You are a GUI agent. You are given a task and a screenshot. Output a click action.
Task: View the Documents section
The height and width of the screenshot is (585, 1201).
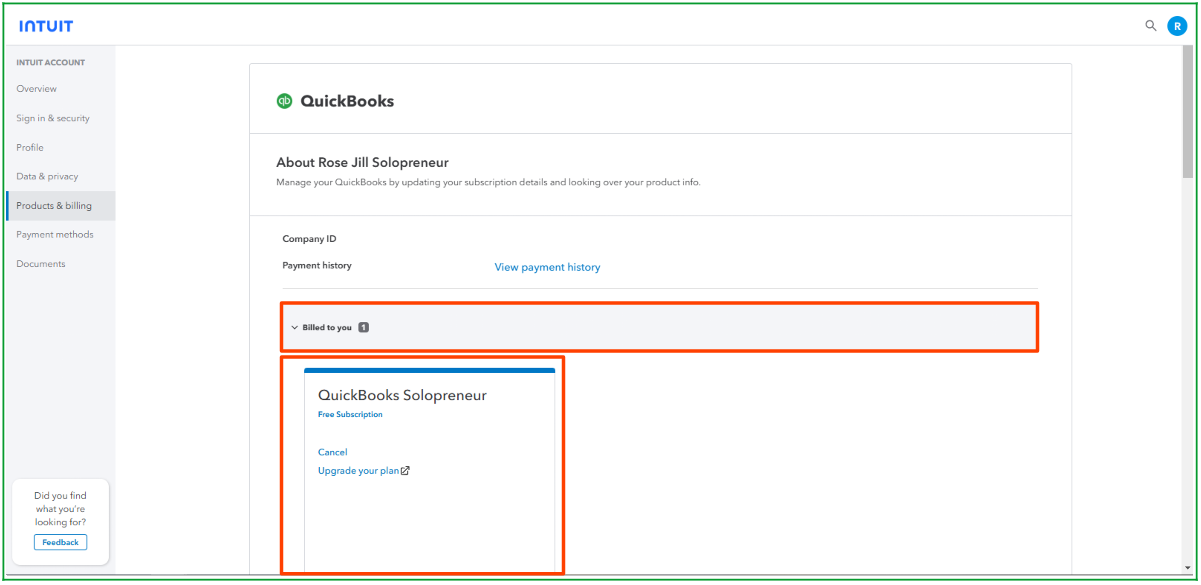click(40, 263)
